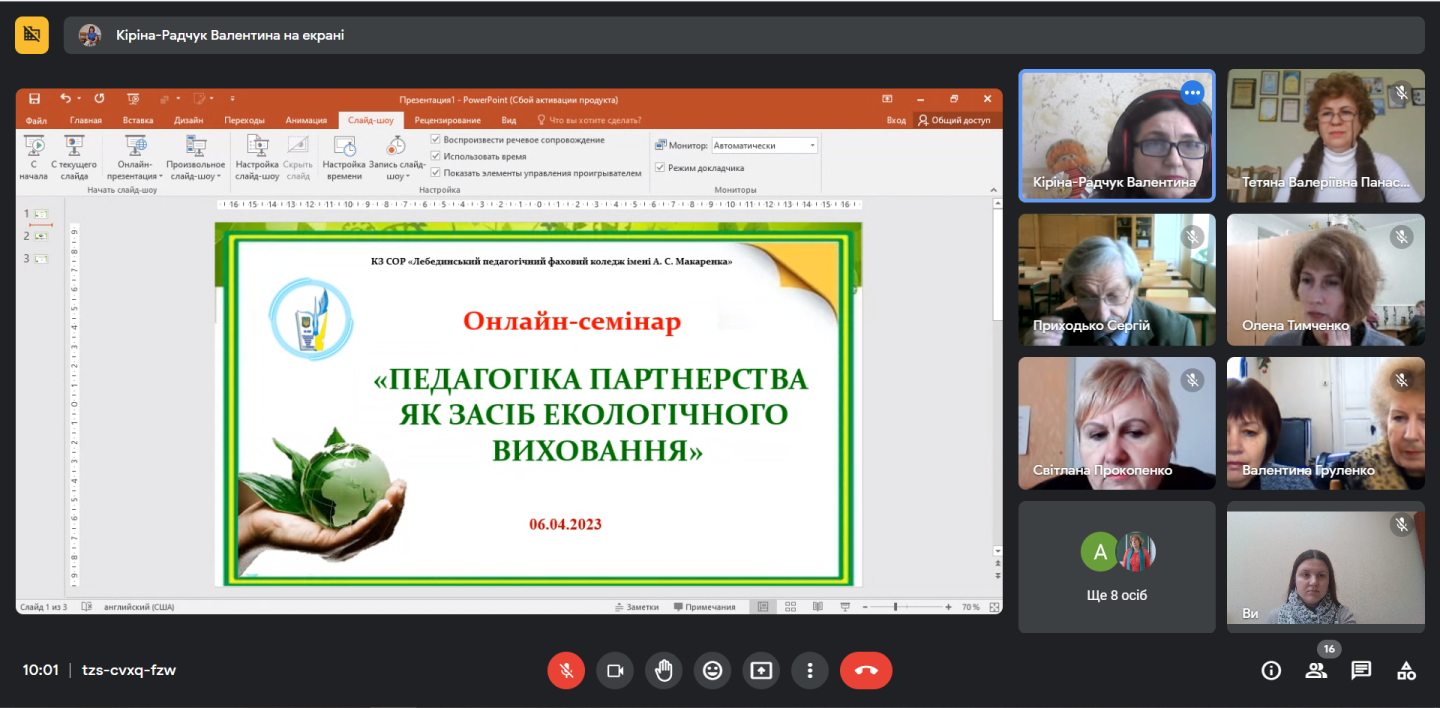Viewport: 1440px width, 708px height.
Task: Click the PowerPoint zoom slider at 70%
Action: click(x=896, y=607)
